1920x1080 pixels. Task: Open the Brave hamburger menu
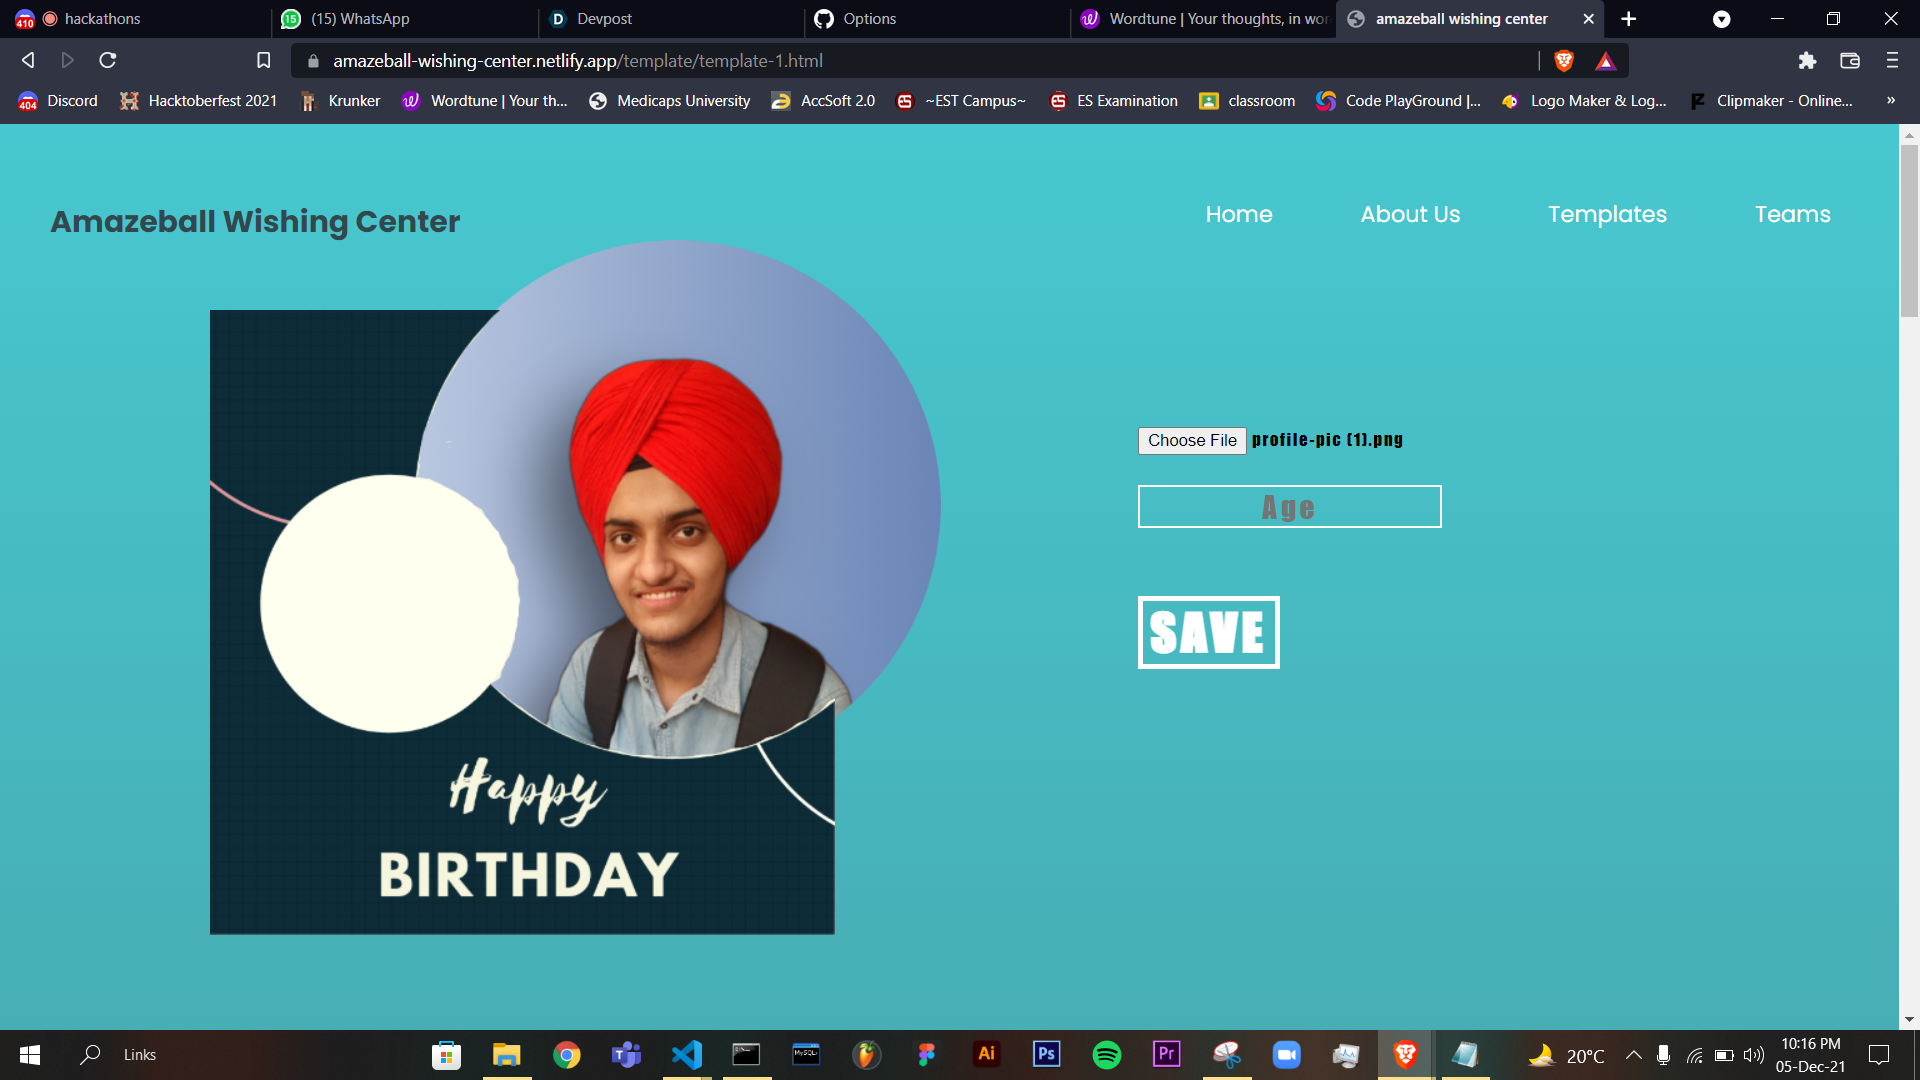pos(1892,61)
